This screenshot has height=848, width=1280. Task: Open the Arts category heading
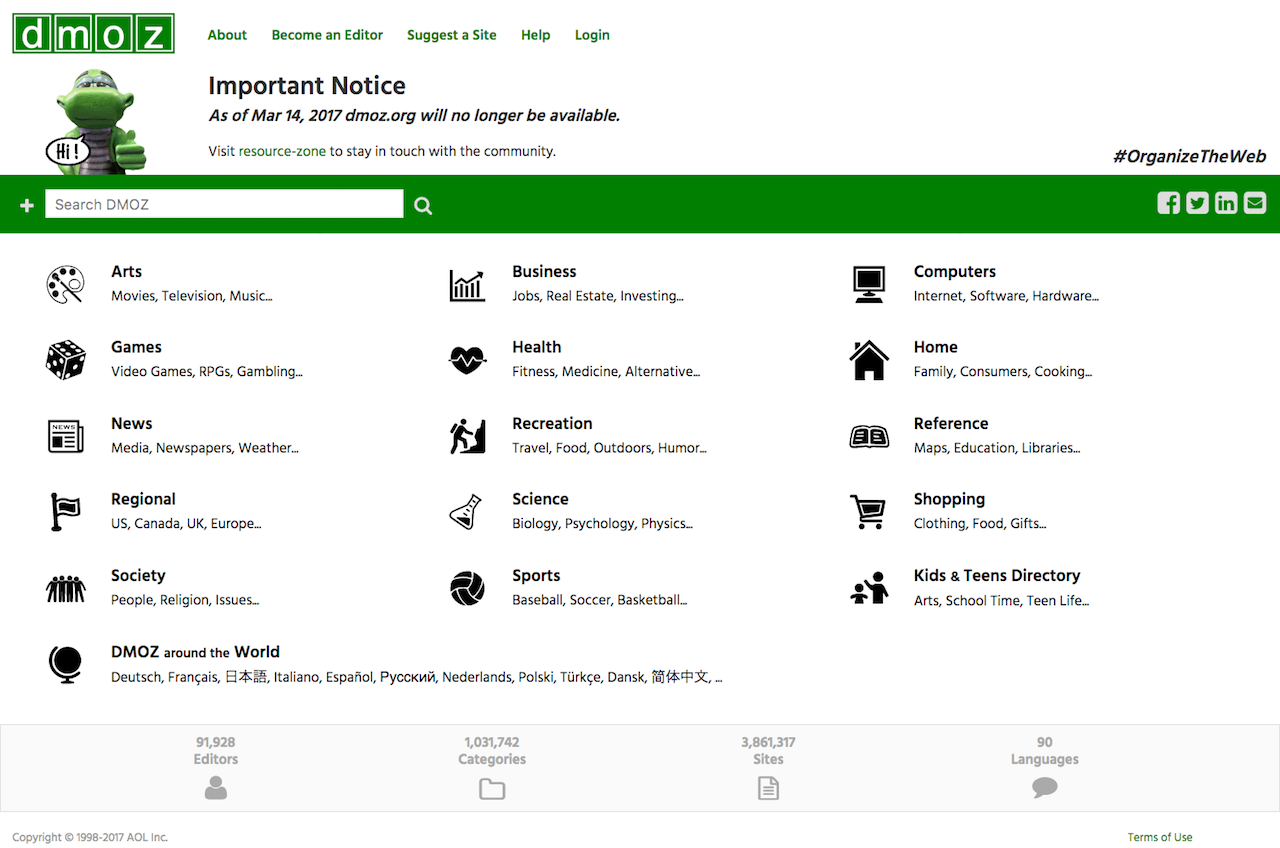click(x=126, y=271)
